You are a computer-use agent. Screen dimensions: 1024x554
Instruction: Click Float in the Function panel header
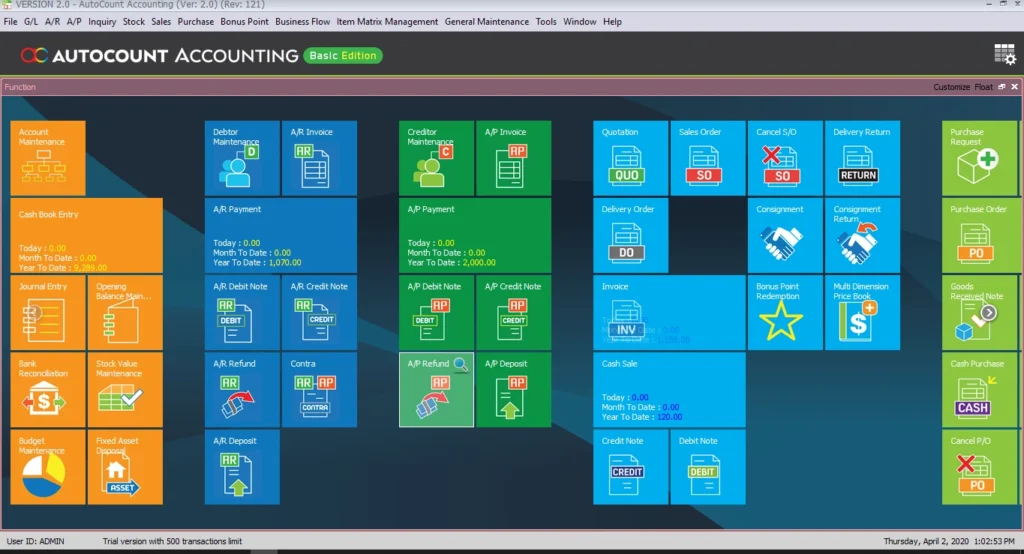[x=984, y=87]
